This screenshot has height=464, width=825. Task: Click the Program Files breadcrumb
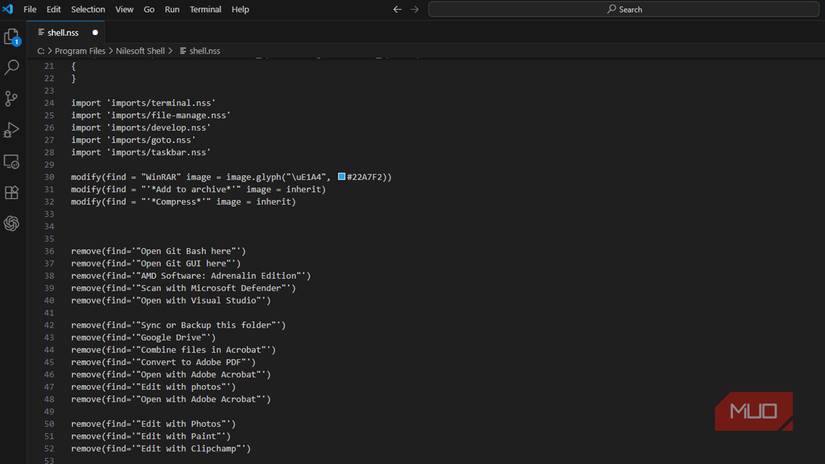80,51
